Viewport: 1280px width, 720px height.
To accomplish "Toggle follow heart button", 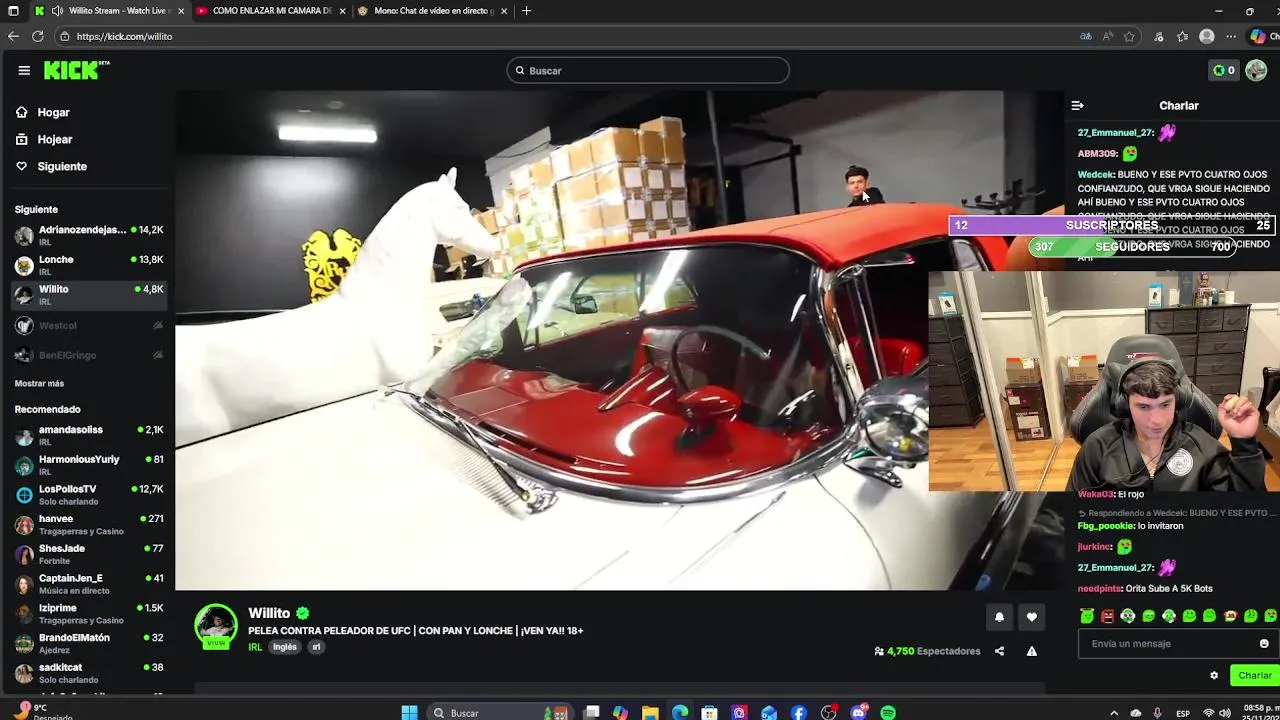I will pos(1031,617).
